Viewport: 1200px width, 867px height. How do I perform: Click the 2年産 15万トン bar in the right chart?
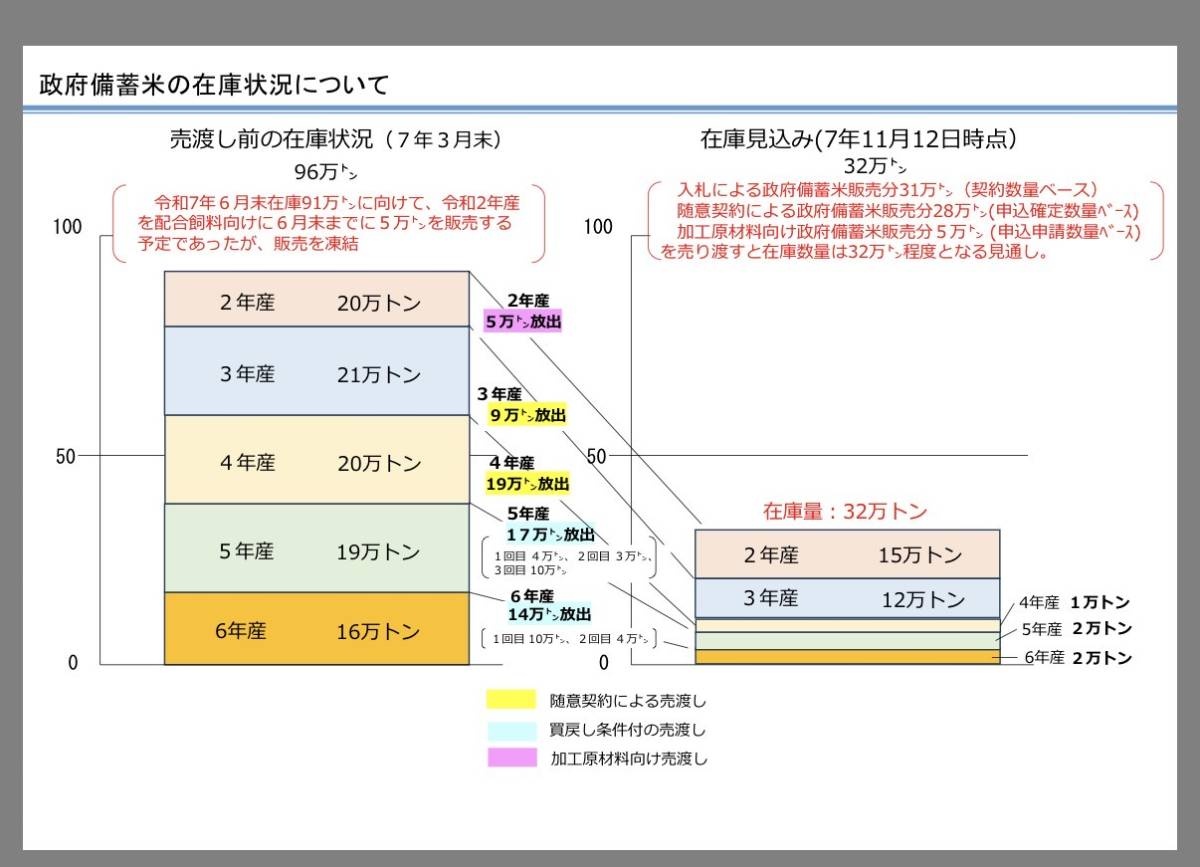[846, 554]
